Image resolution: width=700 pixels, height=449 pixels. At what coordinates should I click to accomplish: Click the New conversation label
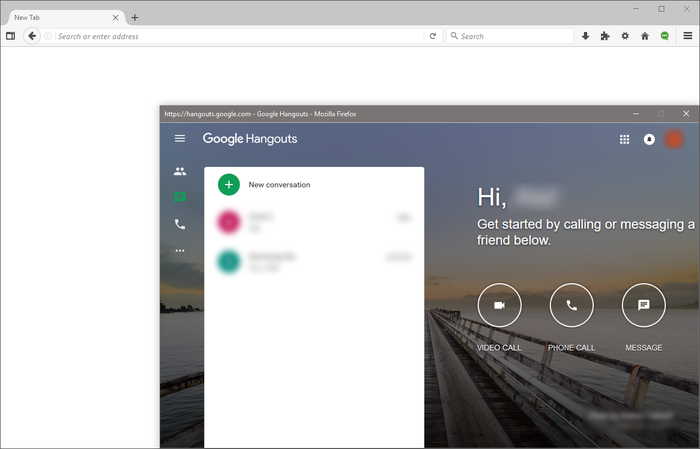pos(279,185)
